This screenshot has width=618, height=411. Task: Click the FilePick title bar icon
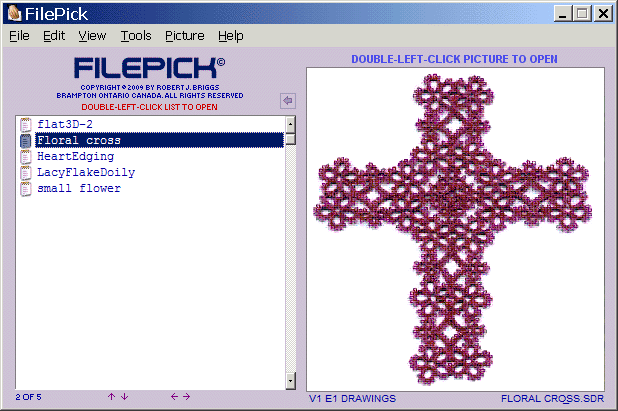pyautogui.click(x=14, y=13)
